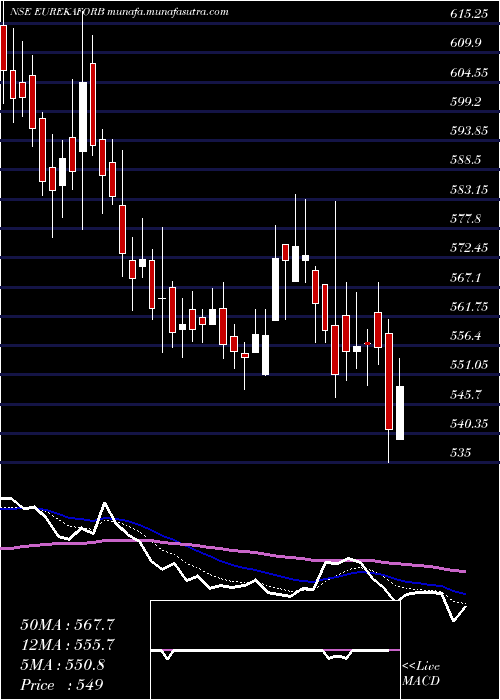Screen dimensions: 500x700
Task: Click the end of the blue 12MA line
Action: click(x=465, y=594)
